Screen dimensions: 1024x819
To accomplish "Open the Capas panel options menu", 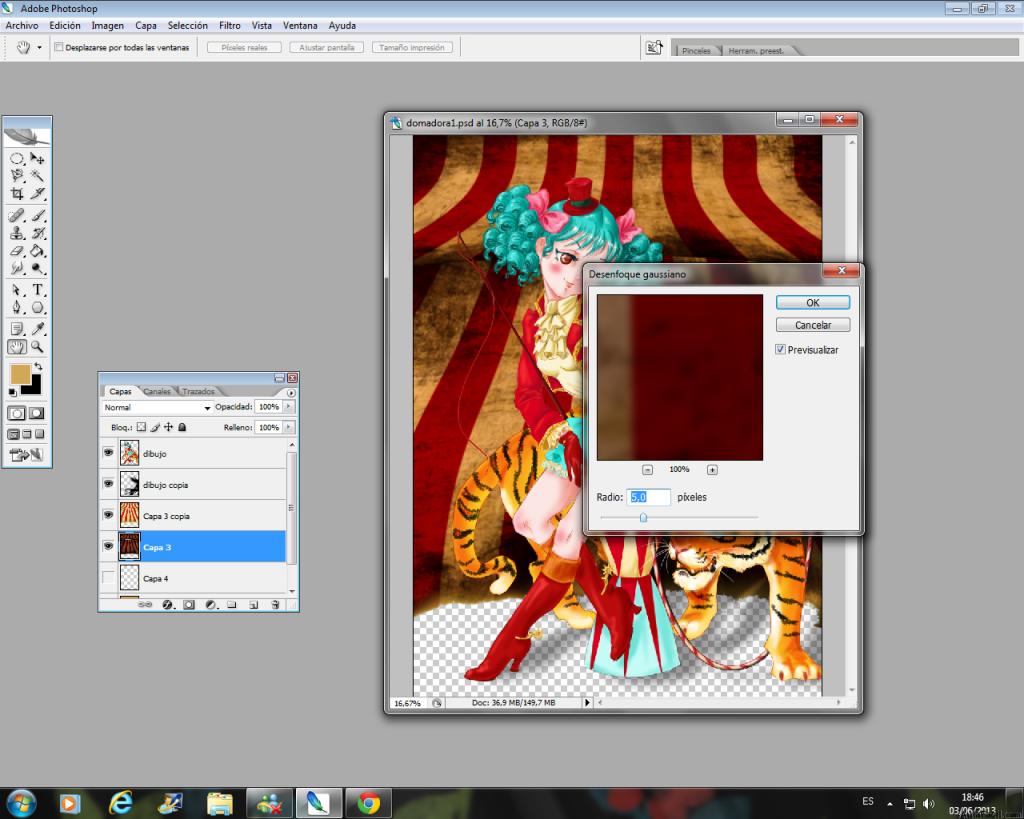I will [x=291, y=393].
